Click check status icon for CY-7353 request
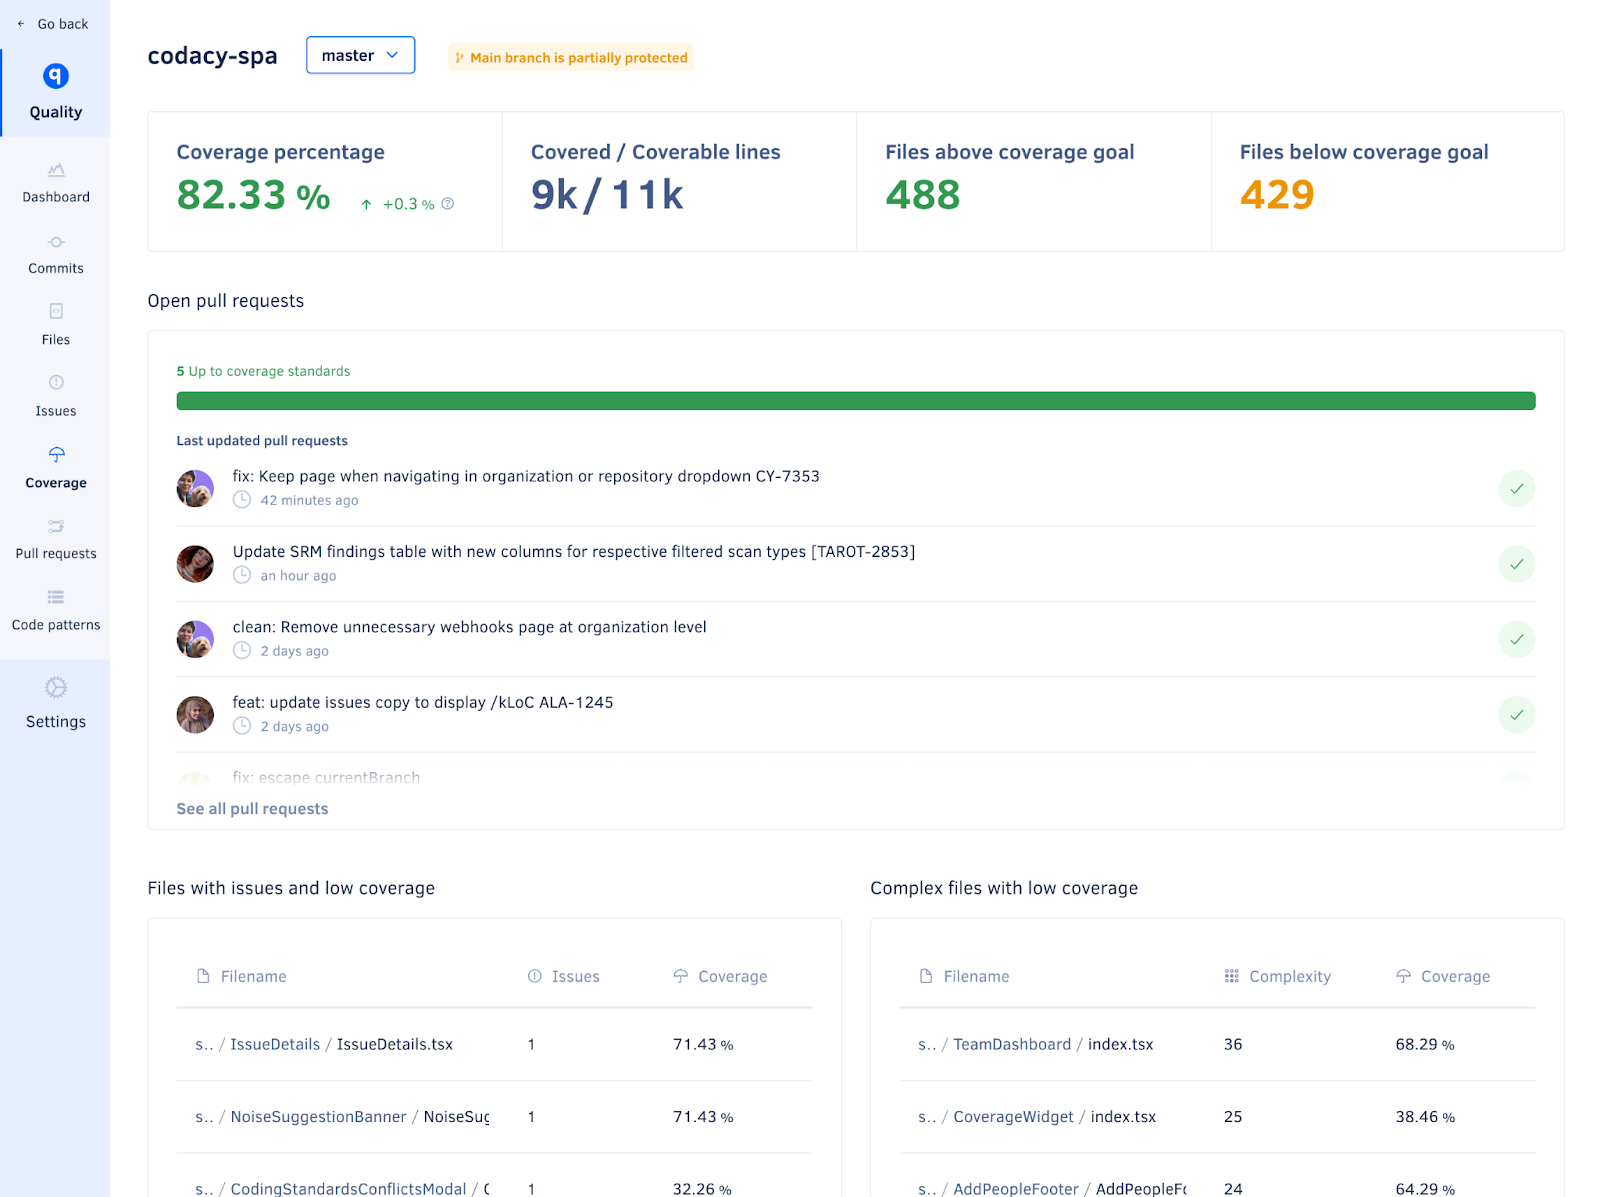Viewport: 1600px width, 1197px height. (x=1517, y=489)
